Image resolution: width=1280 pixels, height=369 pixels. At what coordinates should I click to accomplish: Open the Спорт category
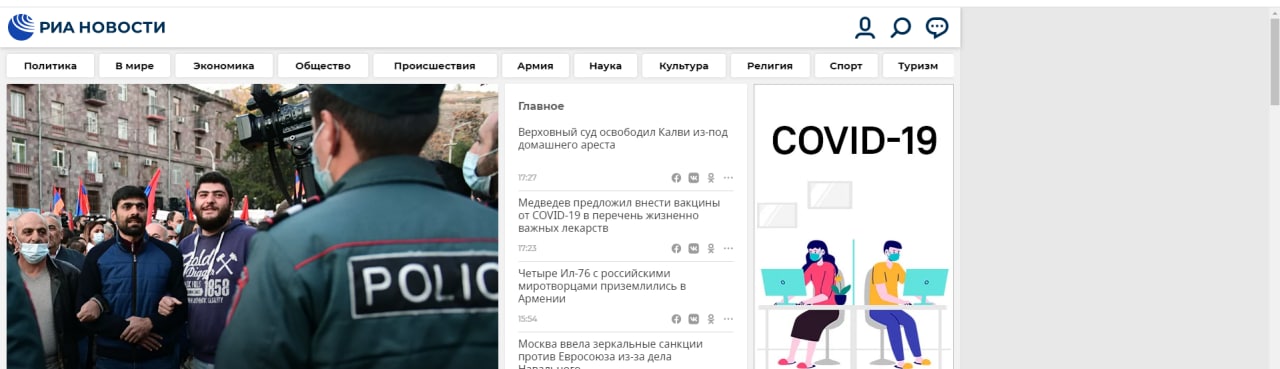pos(846,66)
